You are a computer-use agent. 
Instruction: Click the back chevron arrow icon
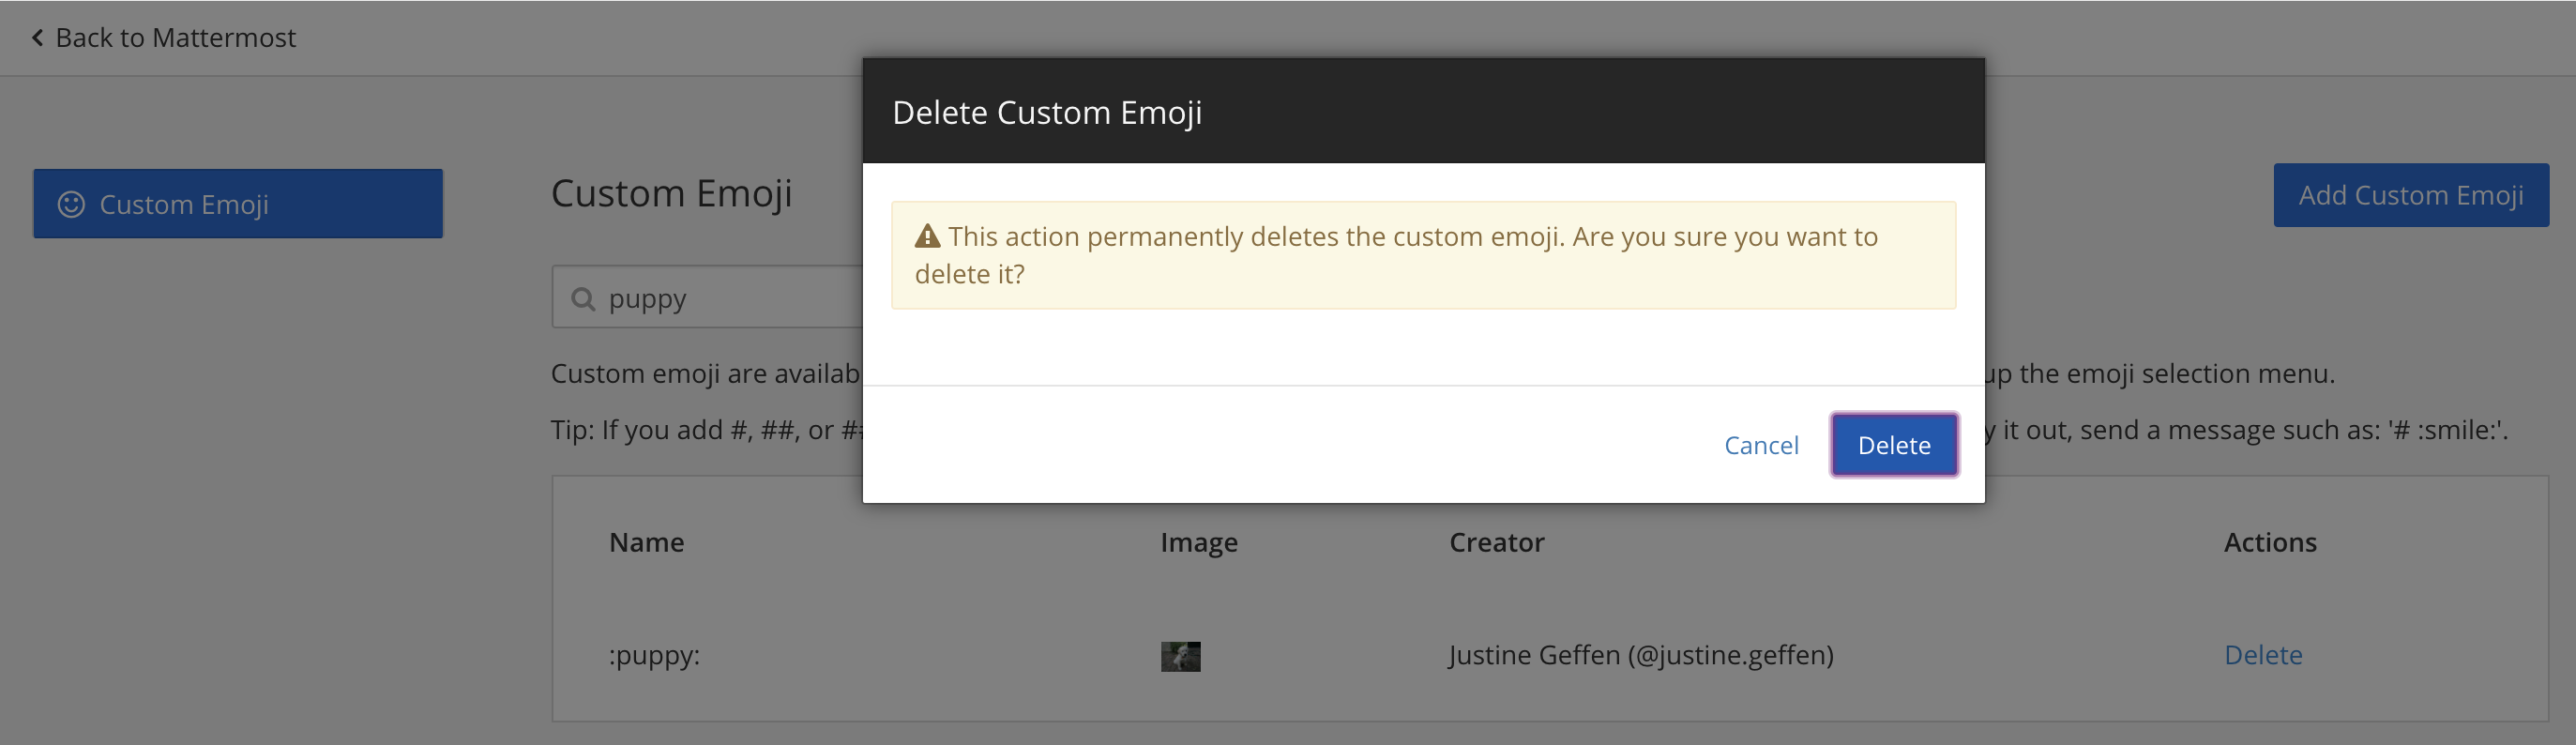(37, 38)
